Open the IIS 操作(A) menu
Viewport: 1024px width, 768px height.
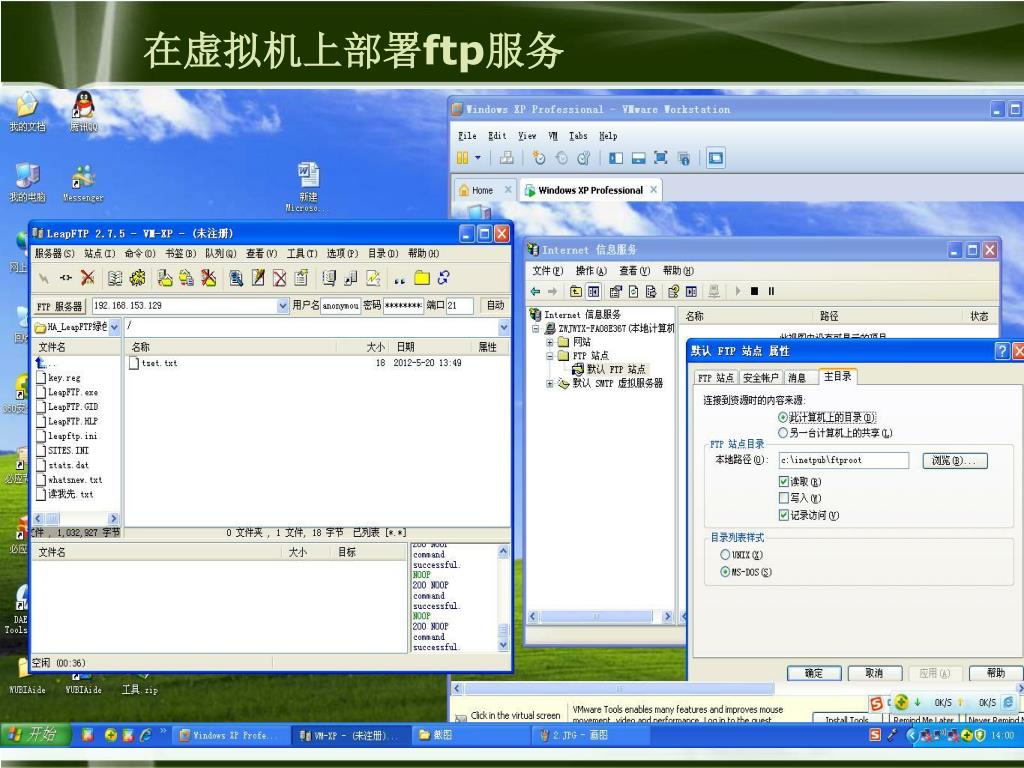591,271
